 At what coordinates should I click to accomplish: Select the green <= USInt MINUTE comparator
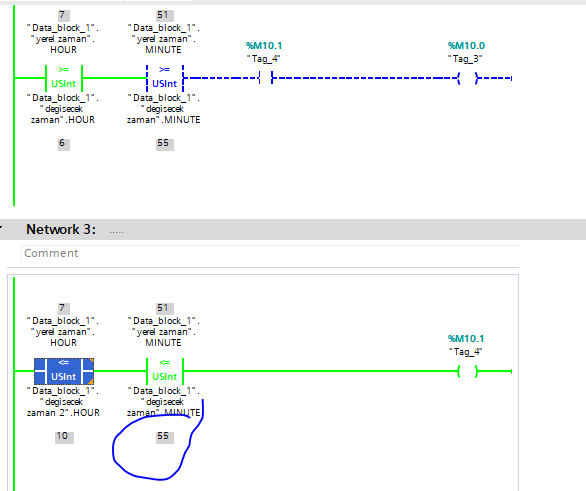point(164,371)
